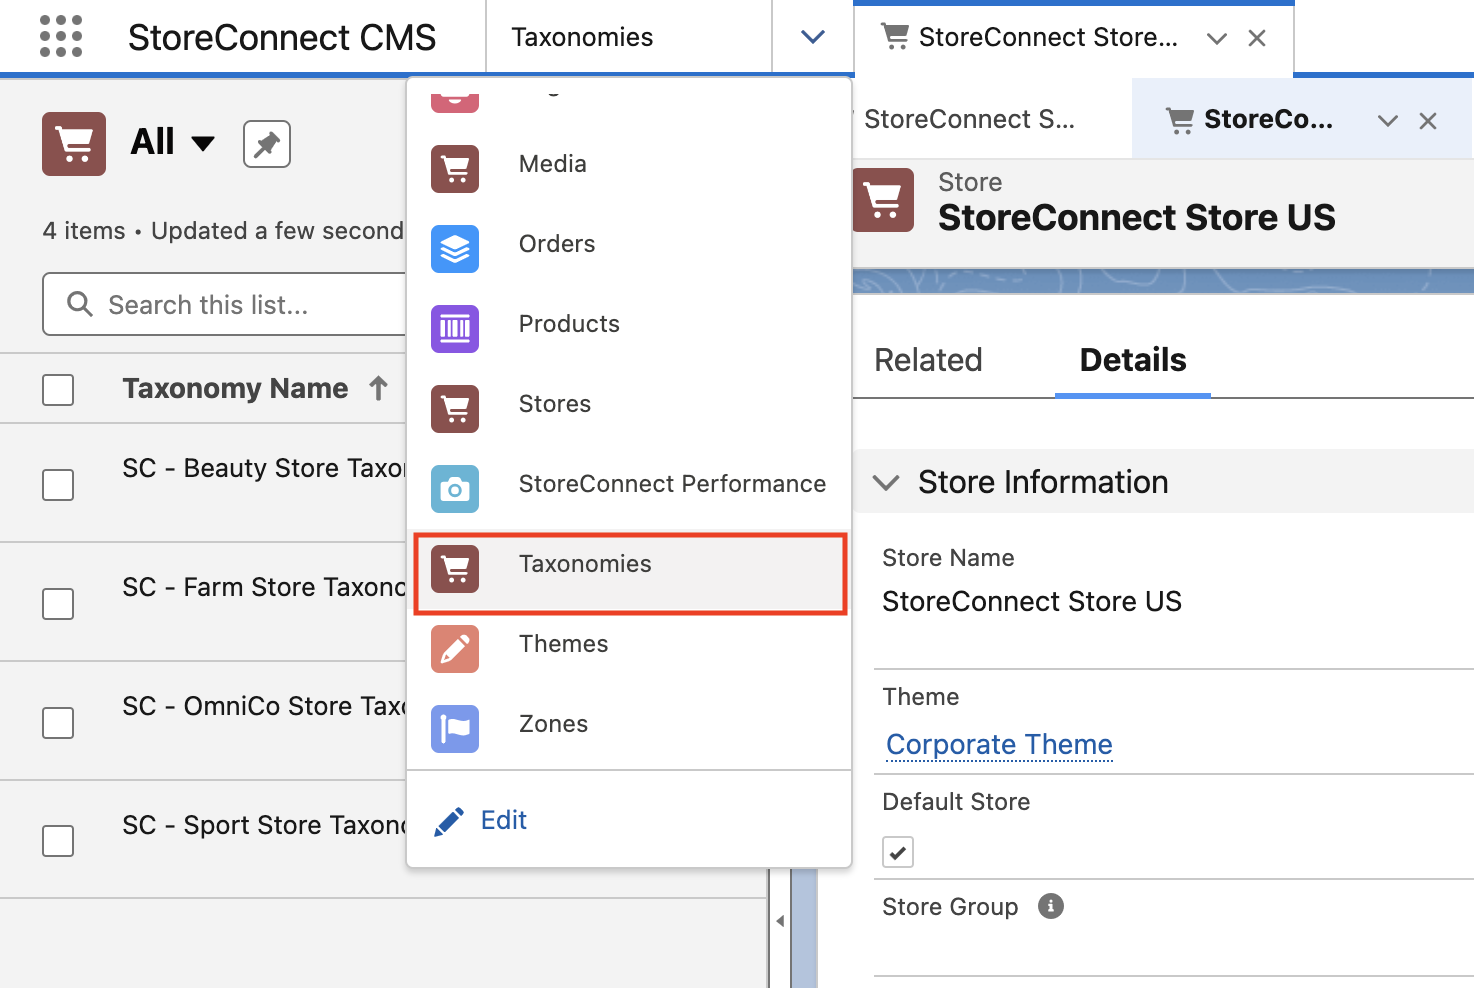The width and height of the screenshot is (1474, 988).
Task: Open SC - Farm Store Taxonomy record
Action: [264, 587]
